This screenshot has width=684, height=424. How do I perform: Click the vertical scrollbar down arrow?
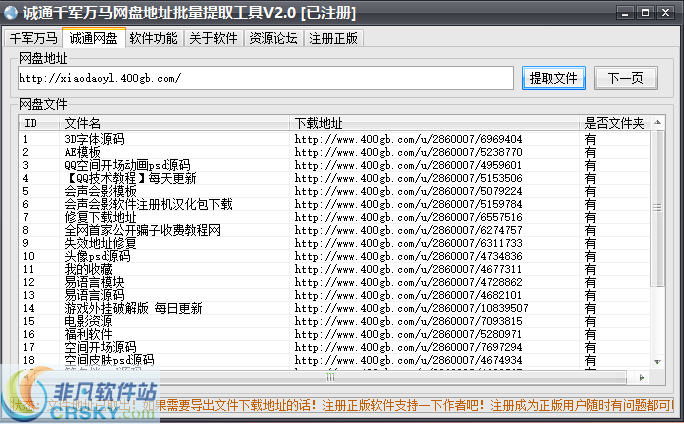point(657,362)
